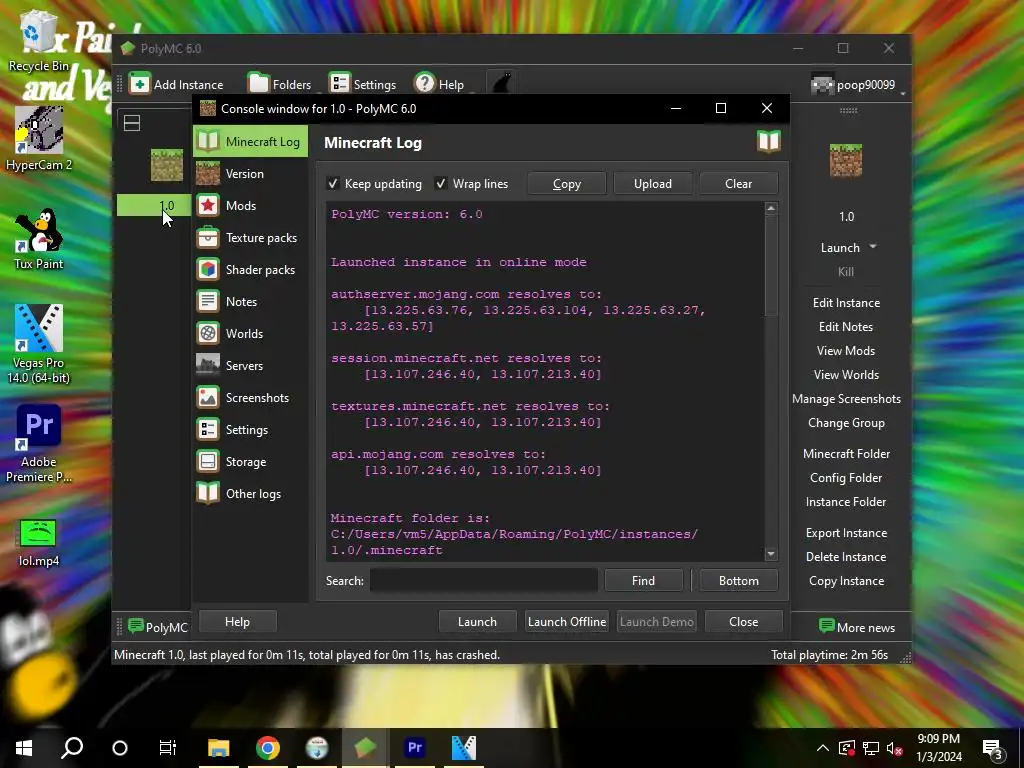The height and width of the screenshot is (768, 1024).
Task: Click Add Instance in PolyMC toolbar
Action: [176, 84]
